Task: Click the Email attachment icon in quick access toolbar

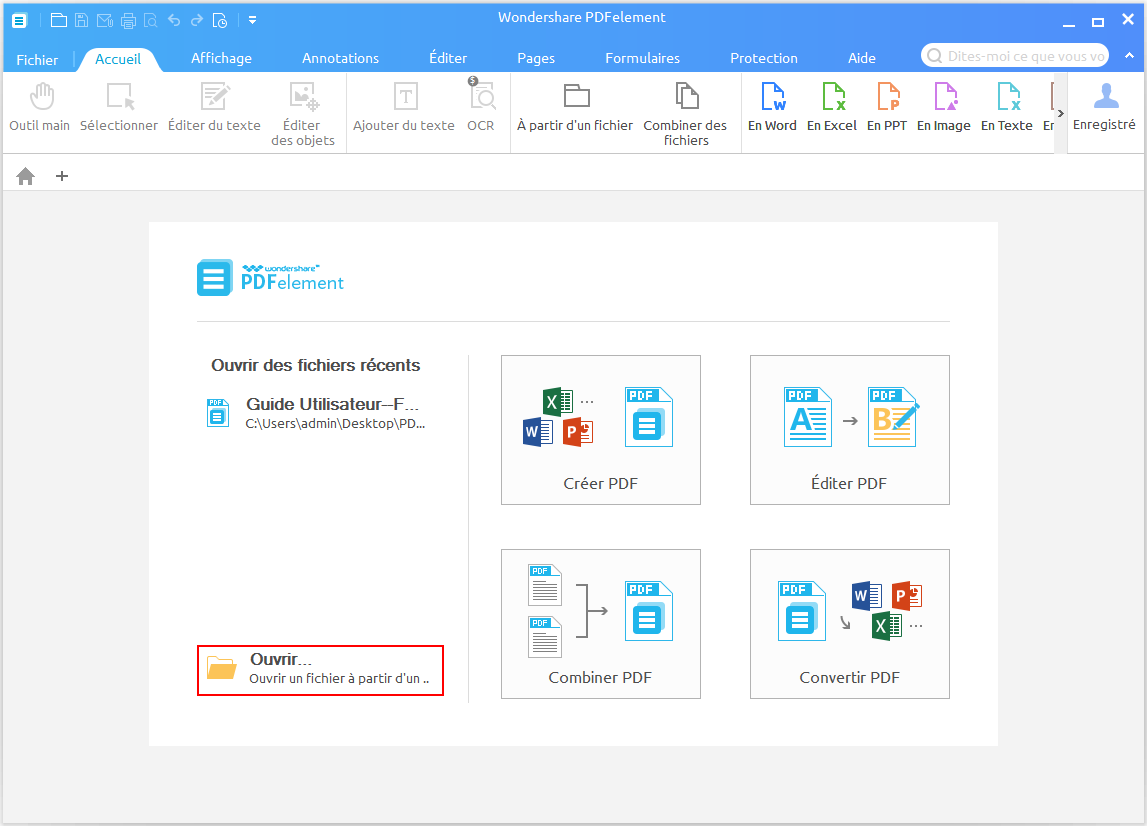Action: pos(105,20)
